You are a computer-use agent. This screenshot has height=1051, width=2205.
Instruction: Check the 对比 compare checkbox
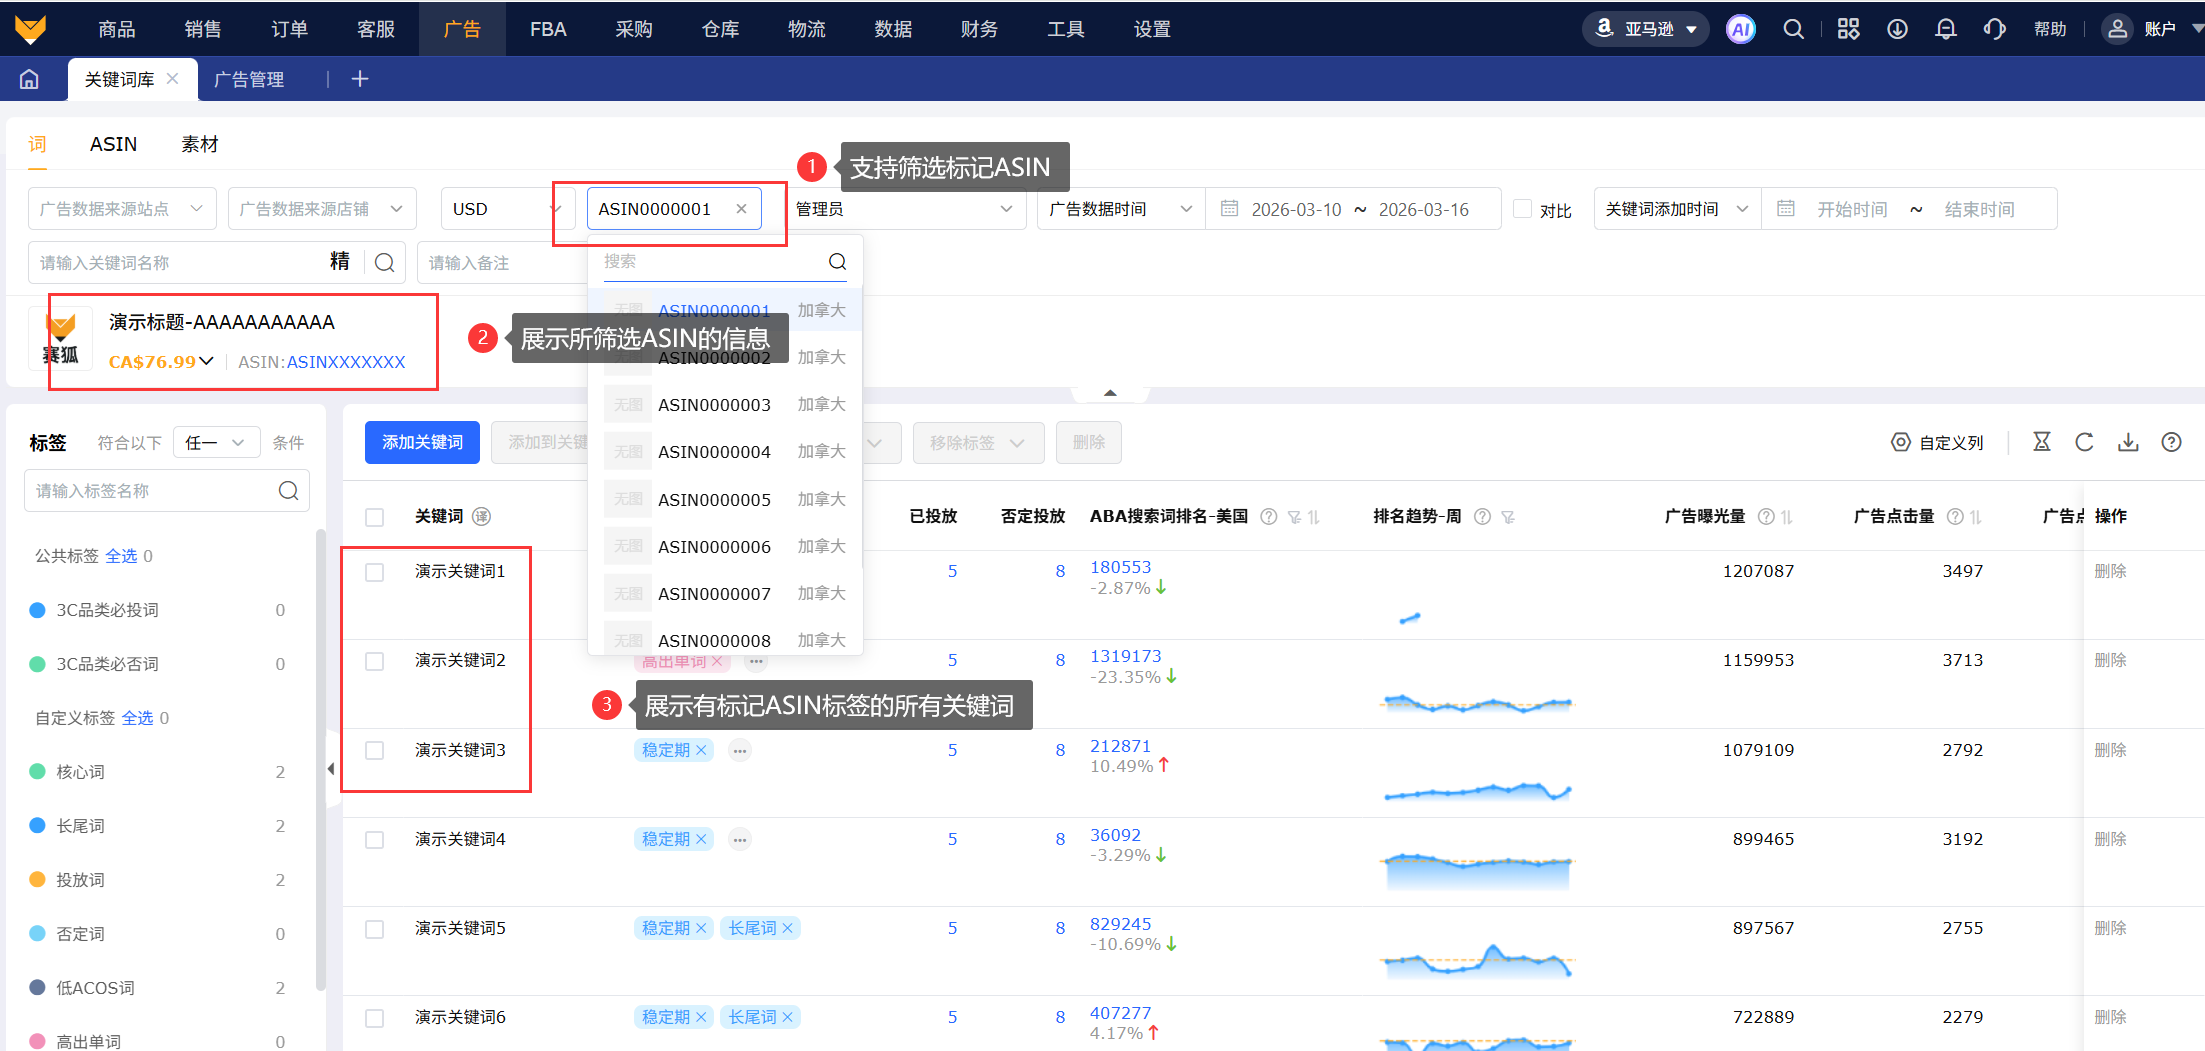coord(1523,209)
